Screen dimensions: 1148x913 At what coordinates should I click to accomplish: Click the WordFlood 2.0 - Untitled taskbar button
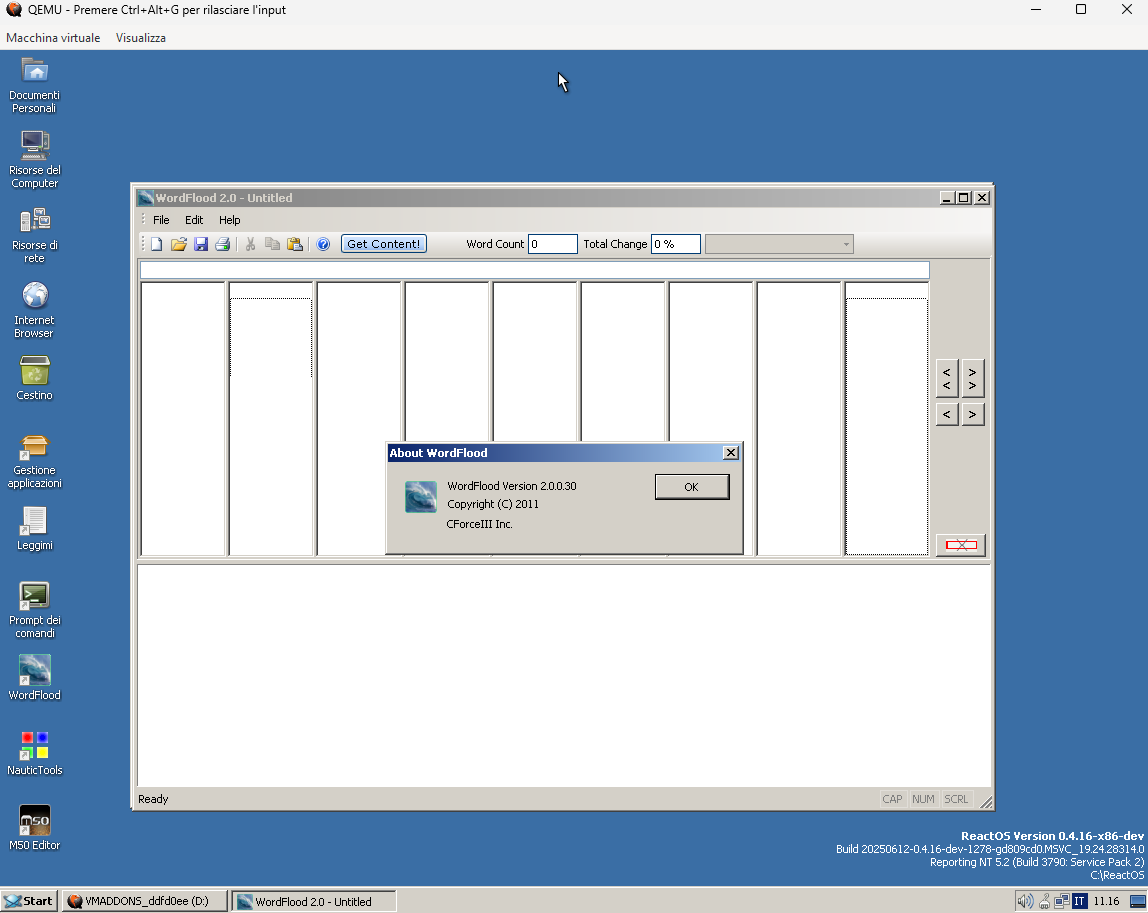point(314,901)
